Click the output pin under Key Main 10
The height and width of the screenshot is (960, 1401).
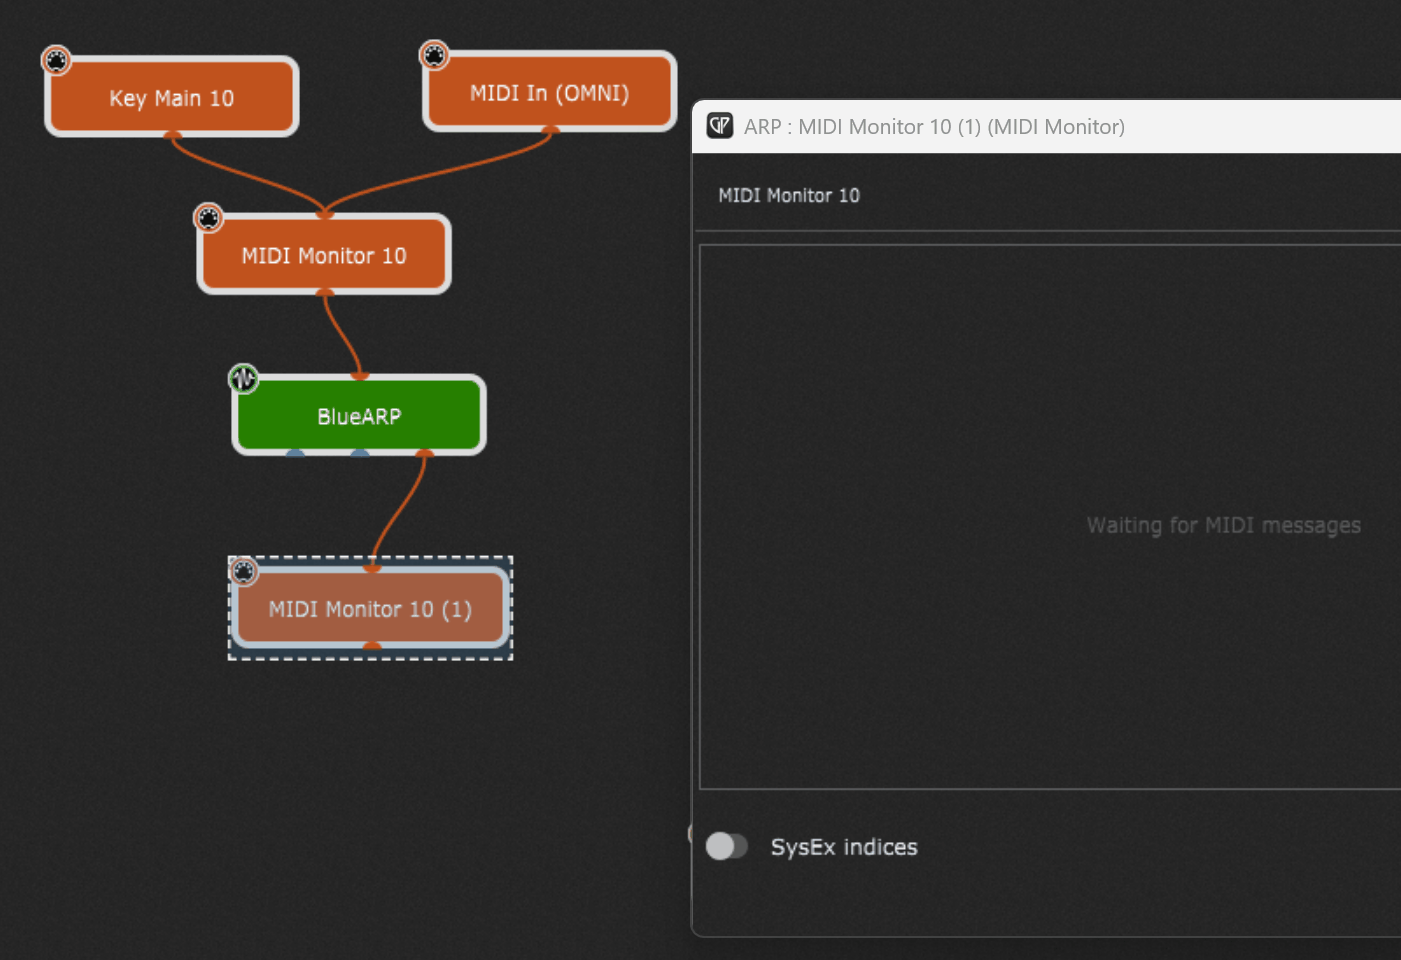point(173,134)
